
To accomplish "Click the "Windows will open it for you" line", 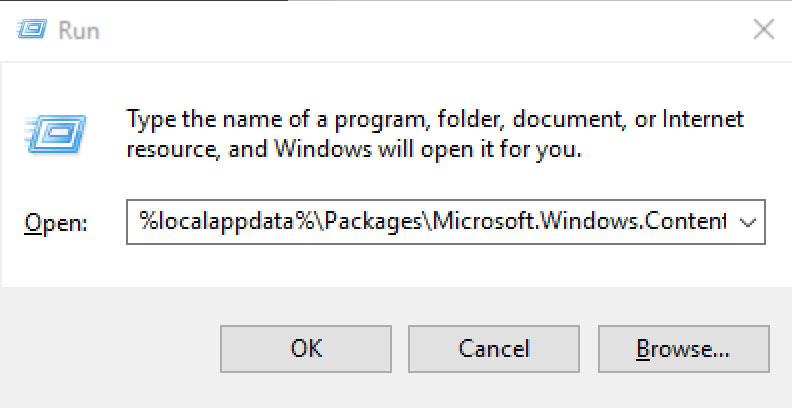I will [400, 151].
